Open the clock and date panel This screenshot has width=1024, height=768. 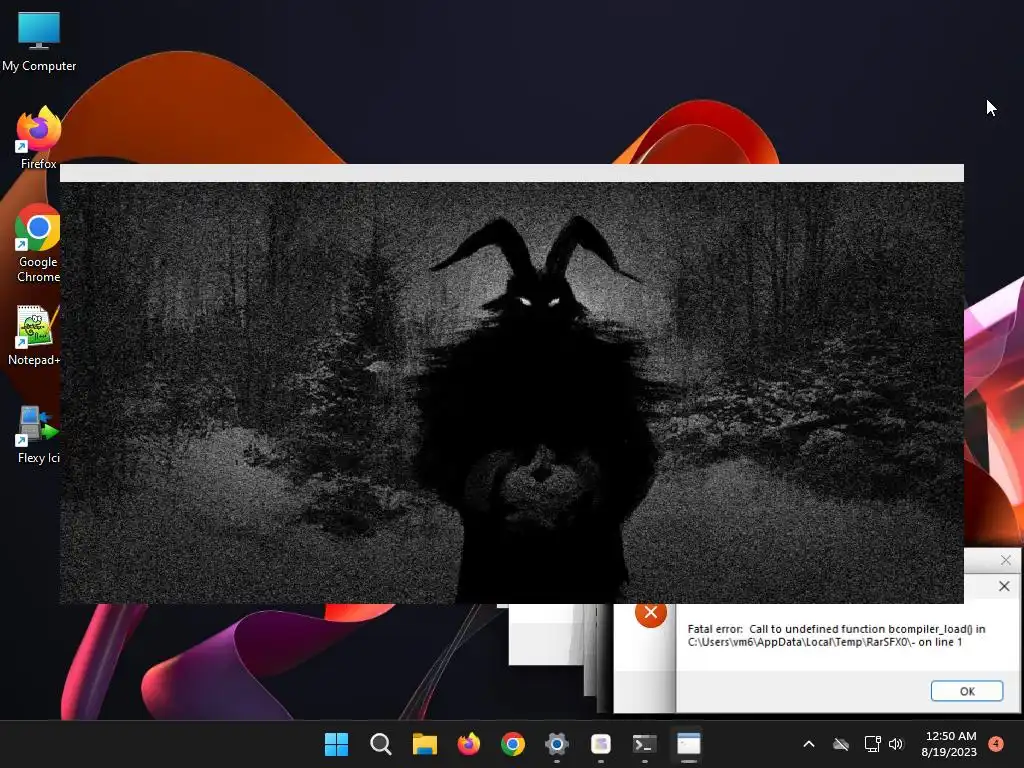[950, 744]
